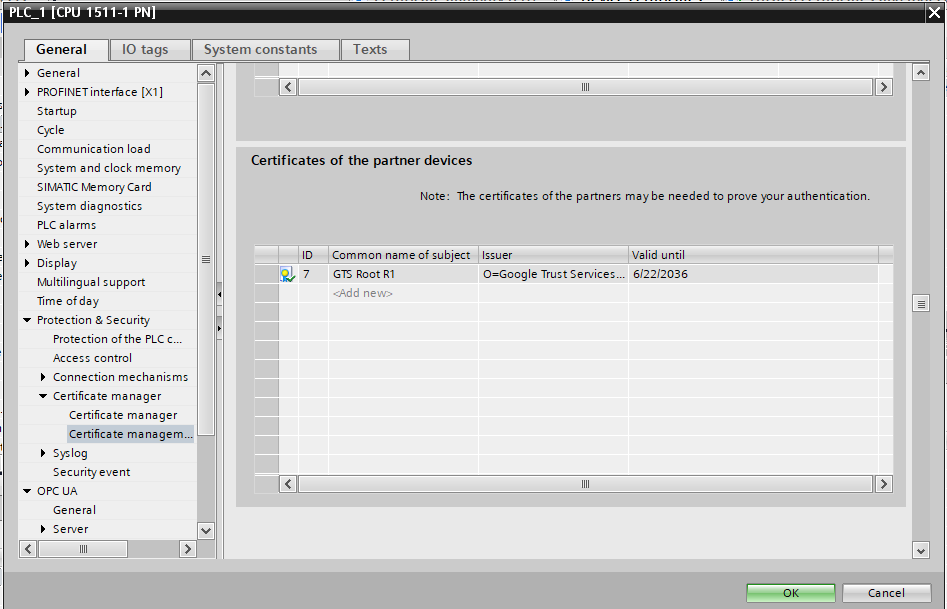Open the System constants tab
947x609 pixels.
click(x=260, y=49)
